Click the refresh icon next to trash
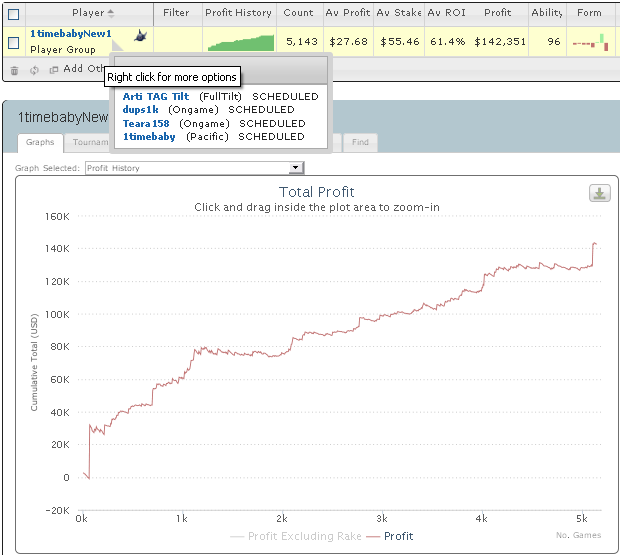This screenshot has width=620, height=558. pyautogui.click(x=34, y=70)
